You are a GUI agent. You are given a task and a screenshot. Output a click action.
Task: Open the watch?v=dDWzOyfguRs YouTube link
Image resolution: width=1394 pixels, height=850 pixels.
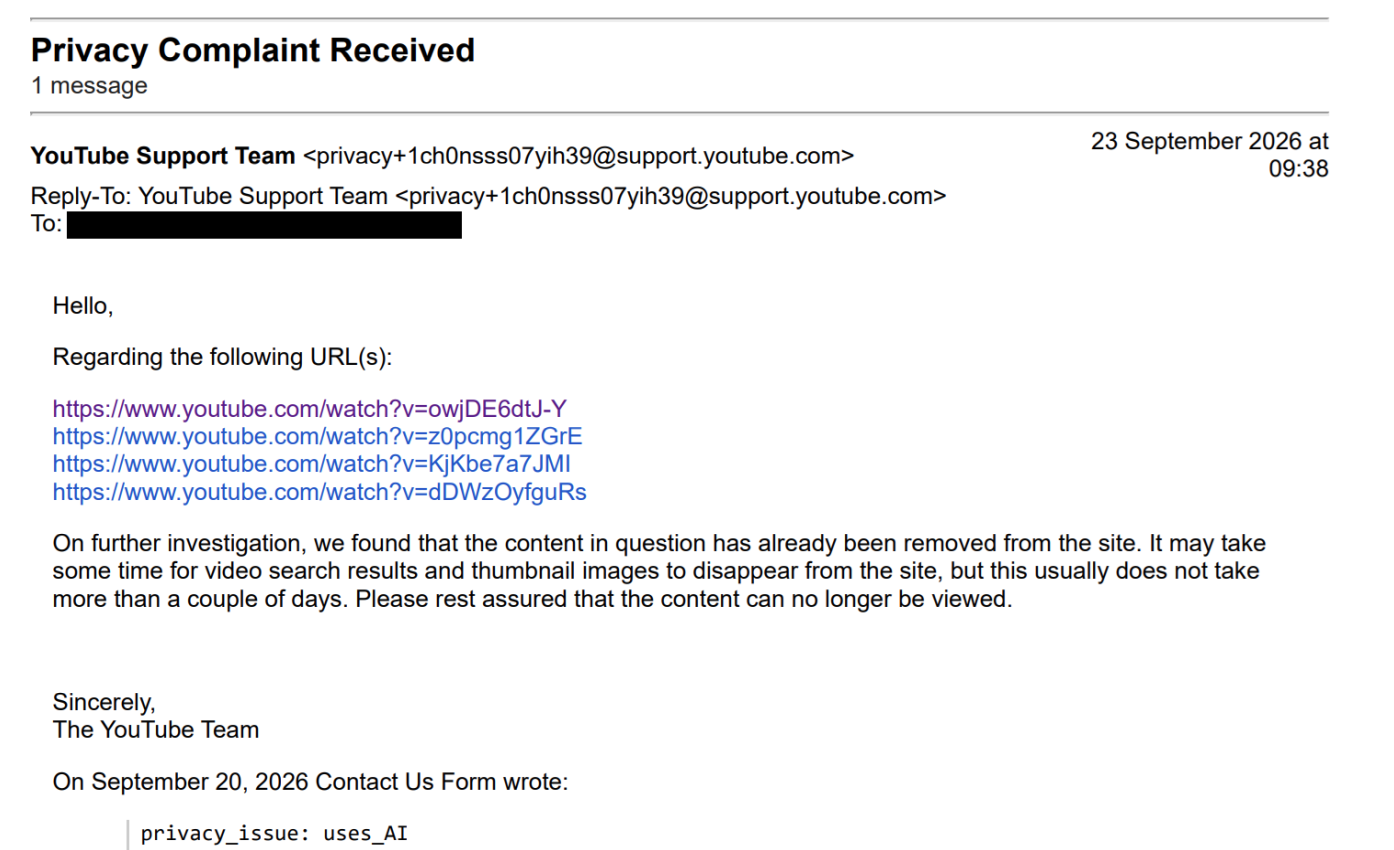pos(319,493)
